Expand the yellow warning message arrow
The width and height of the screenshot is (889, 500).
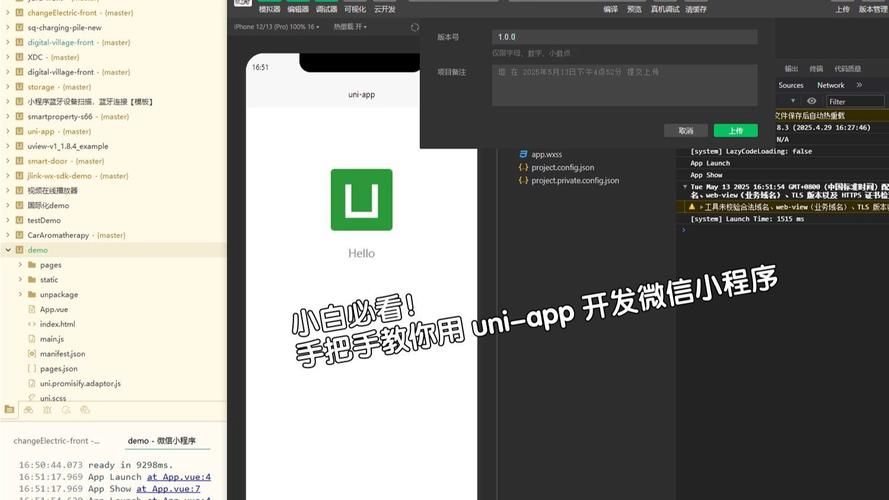pyautogui.click(x=701, y=207)
